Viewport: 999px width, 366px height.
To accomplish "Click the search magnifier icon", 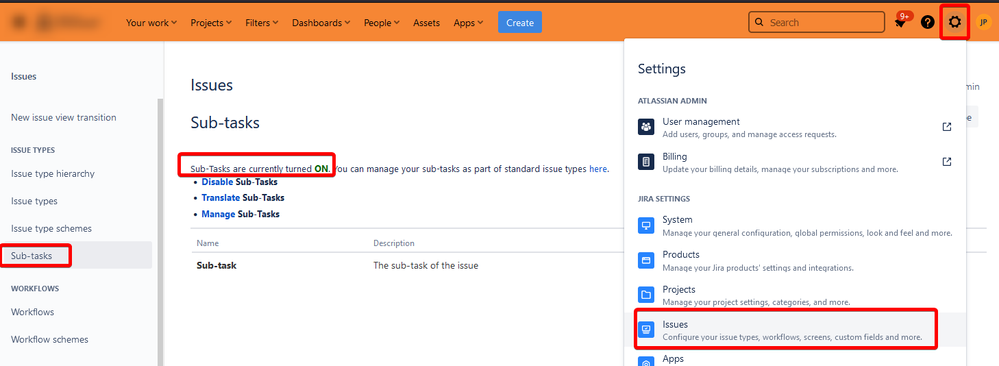I will coord(759,22).
